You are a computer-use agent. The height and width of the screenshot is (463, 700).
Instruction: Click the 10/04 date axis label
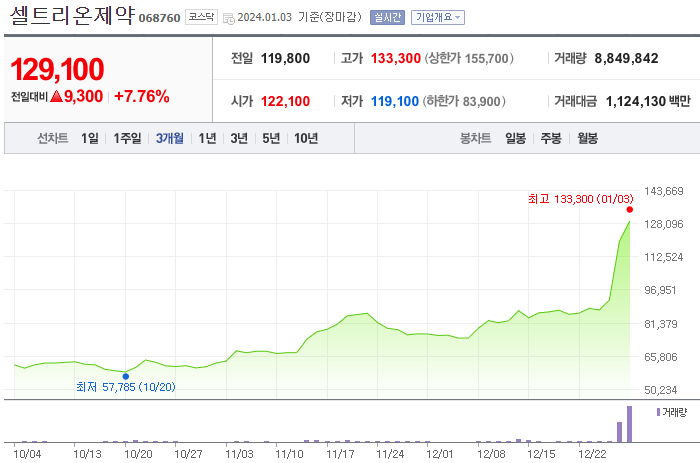pos(27,454)
